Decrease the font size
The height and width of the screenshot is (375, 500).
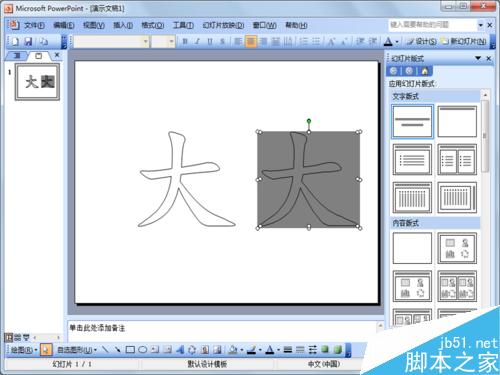click(x=344, y=42)
